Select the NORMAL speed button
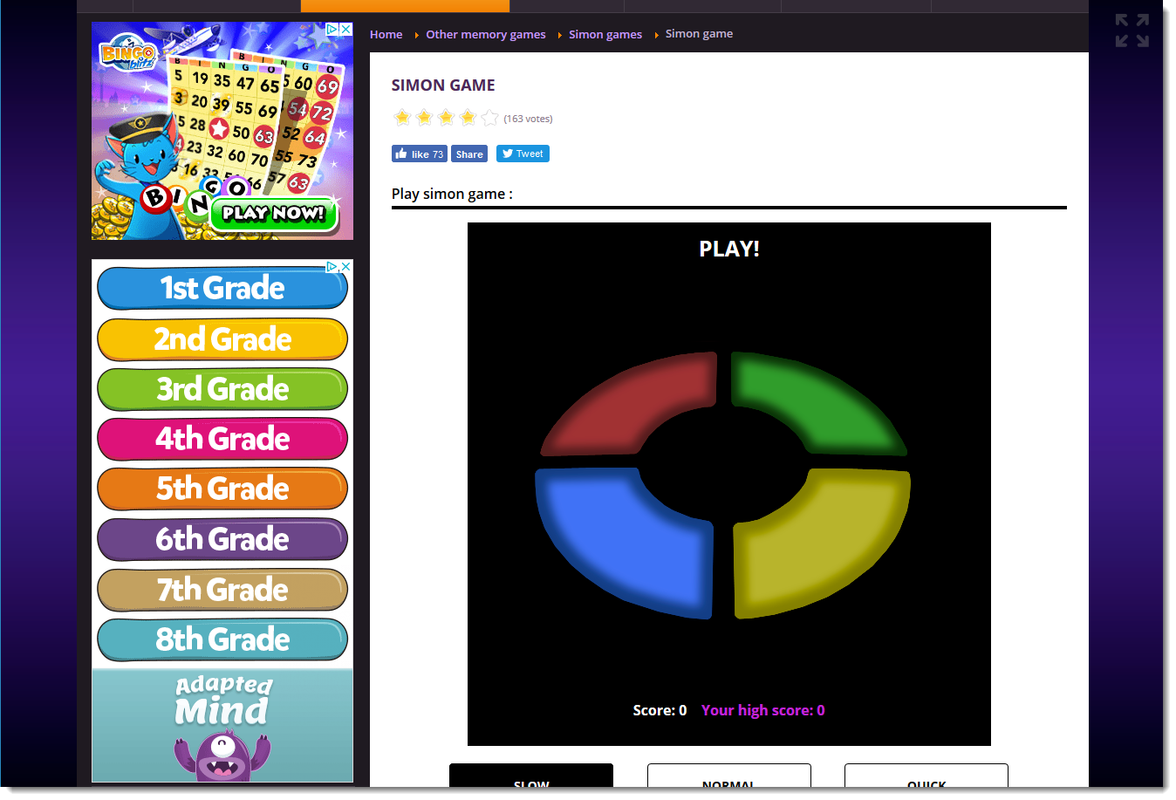Image resolution: width=1176 pixels, height=800 pixels. 729,776
